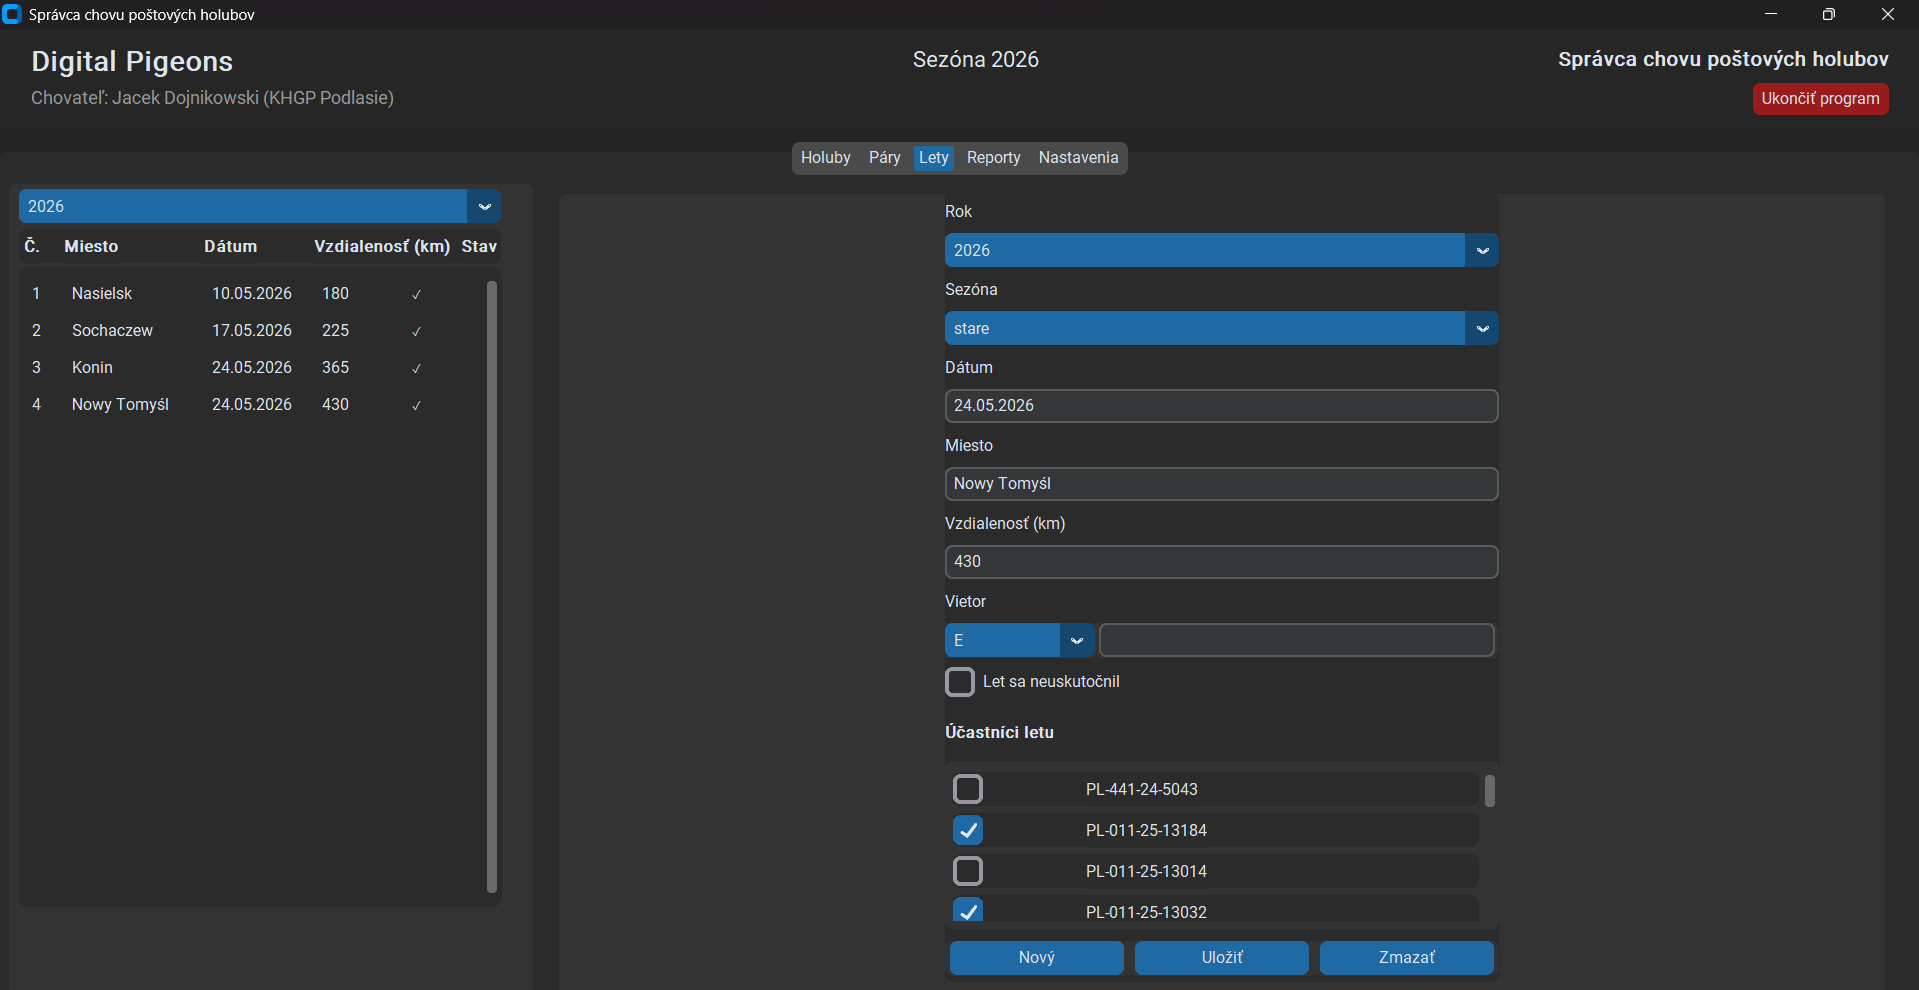The width and height of the screenshot is (1919, 990).
Task: Expand the Rok dropdown
Action: point(1482,250)
